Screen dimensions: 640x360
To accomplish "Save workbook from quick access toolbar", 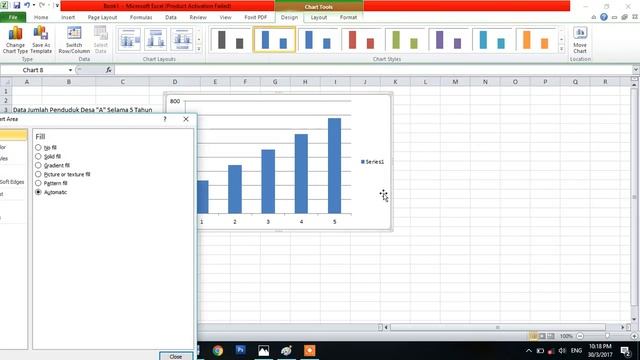I will click(17, 5).
